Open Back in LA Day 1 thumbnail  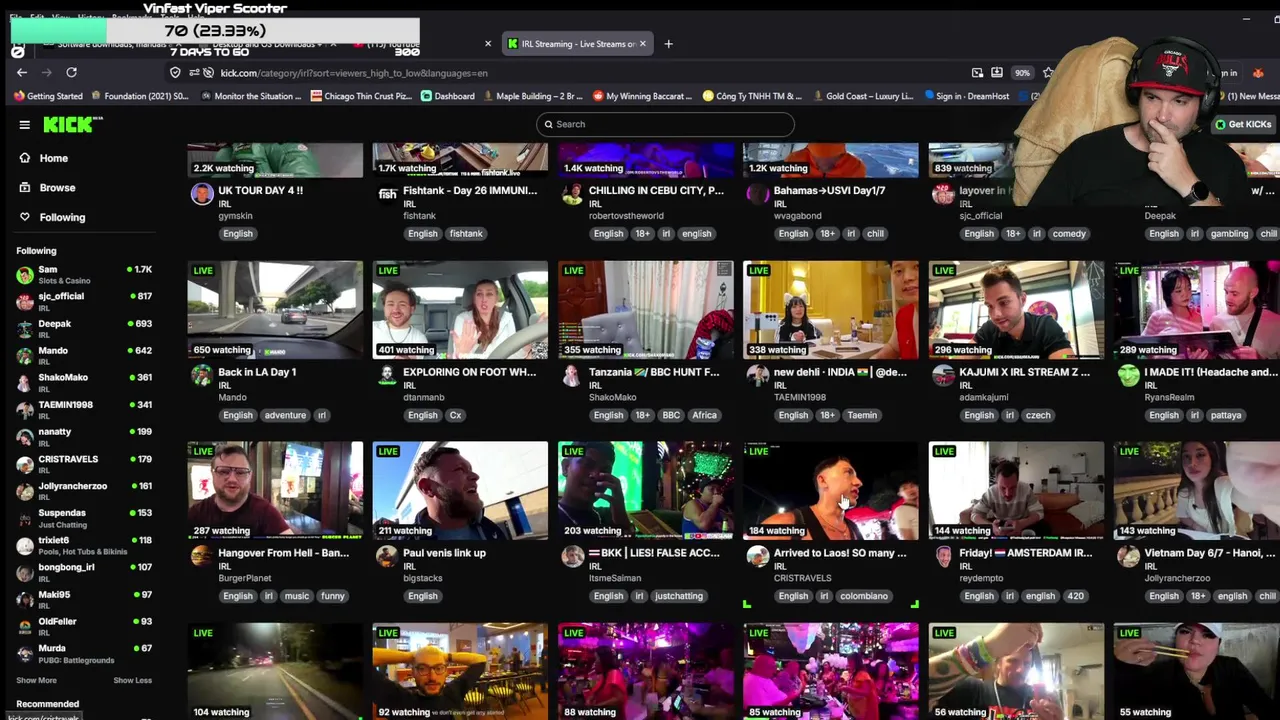(x=275, y=309)
